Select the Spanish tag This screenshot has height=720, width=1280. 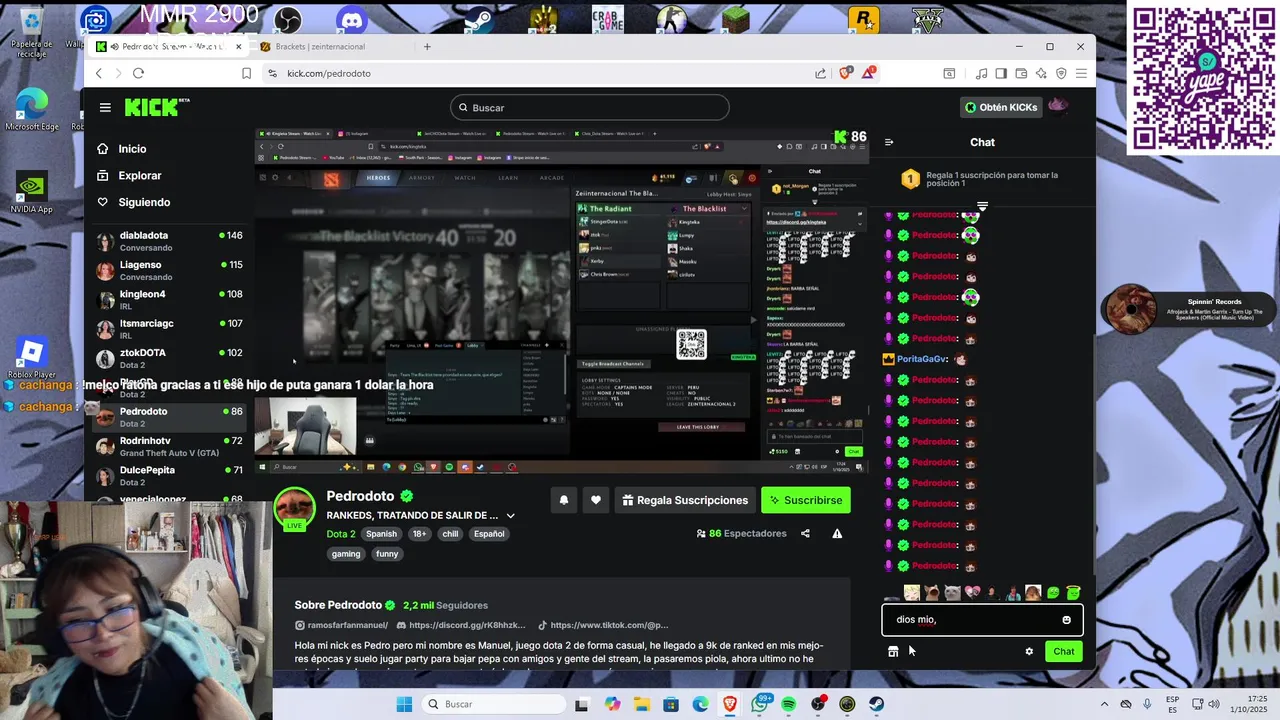[381, 534]
